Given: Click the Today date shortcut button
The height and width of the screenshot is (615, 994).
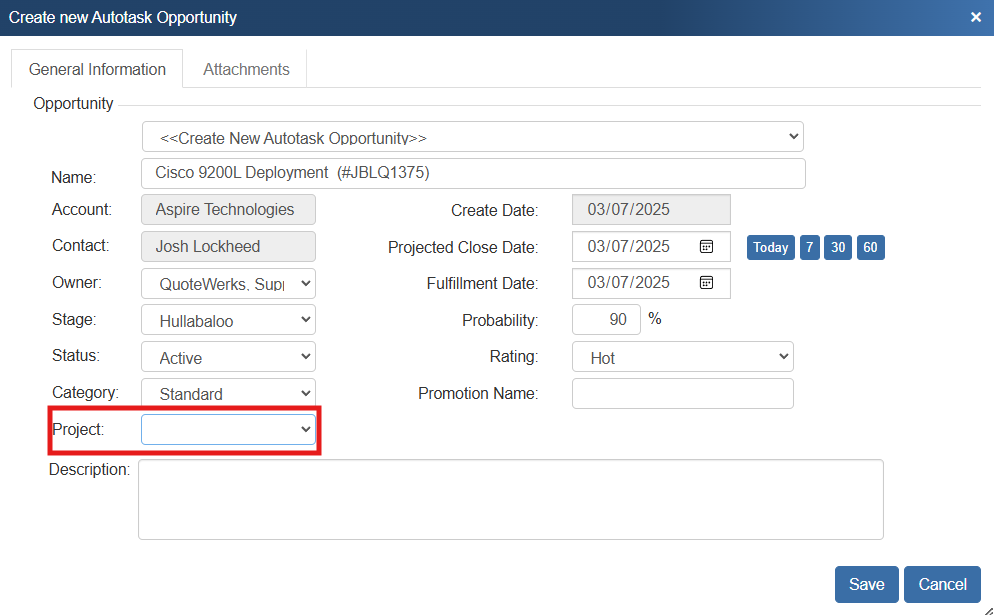Looking at the screenshot, I should (x=770, y=247).
